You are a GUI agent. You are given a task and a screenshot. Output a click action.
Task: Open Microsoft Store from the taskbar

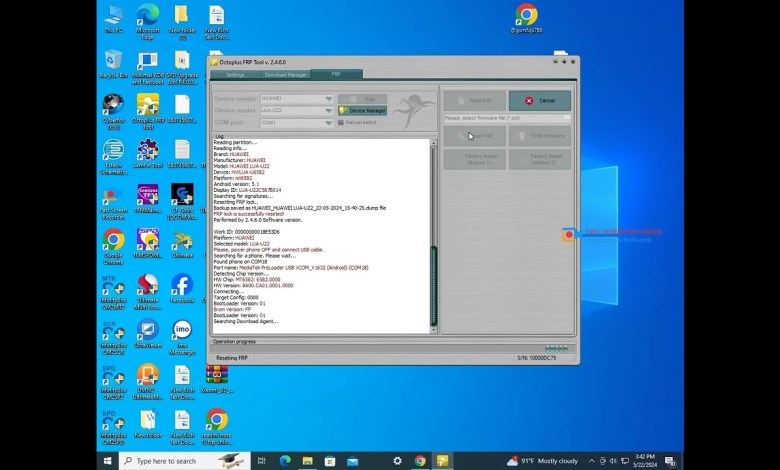coord(330,461)
